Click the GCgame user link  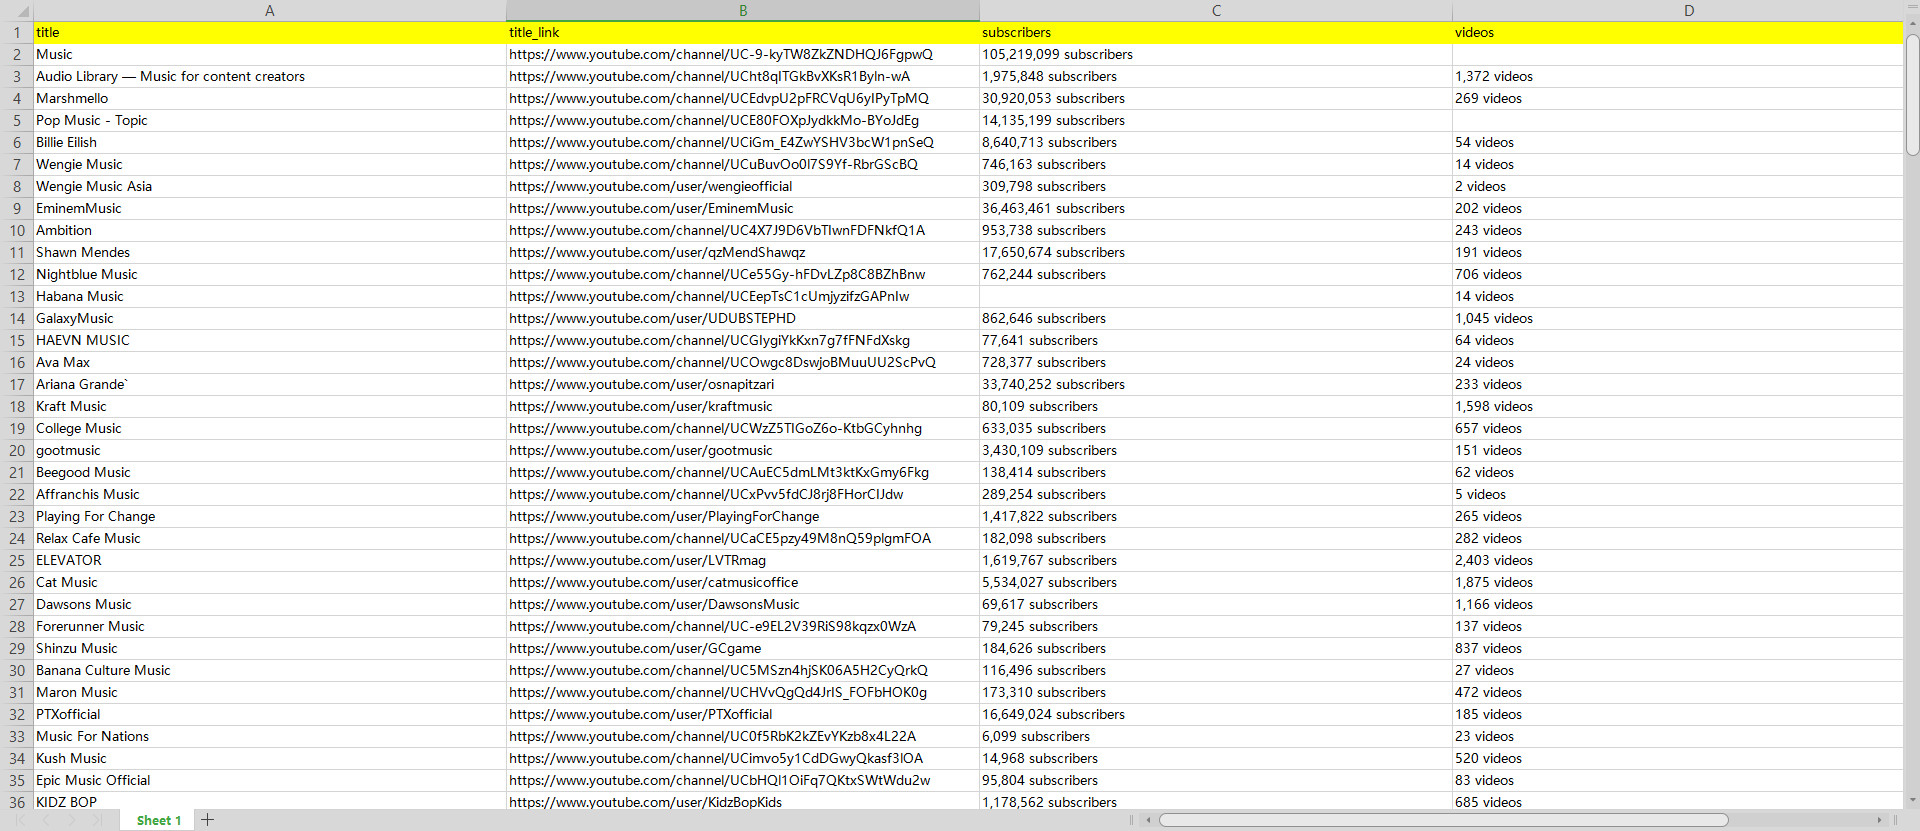pos(635,648)
